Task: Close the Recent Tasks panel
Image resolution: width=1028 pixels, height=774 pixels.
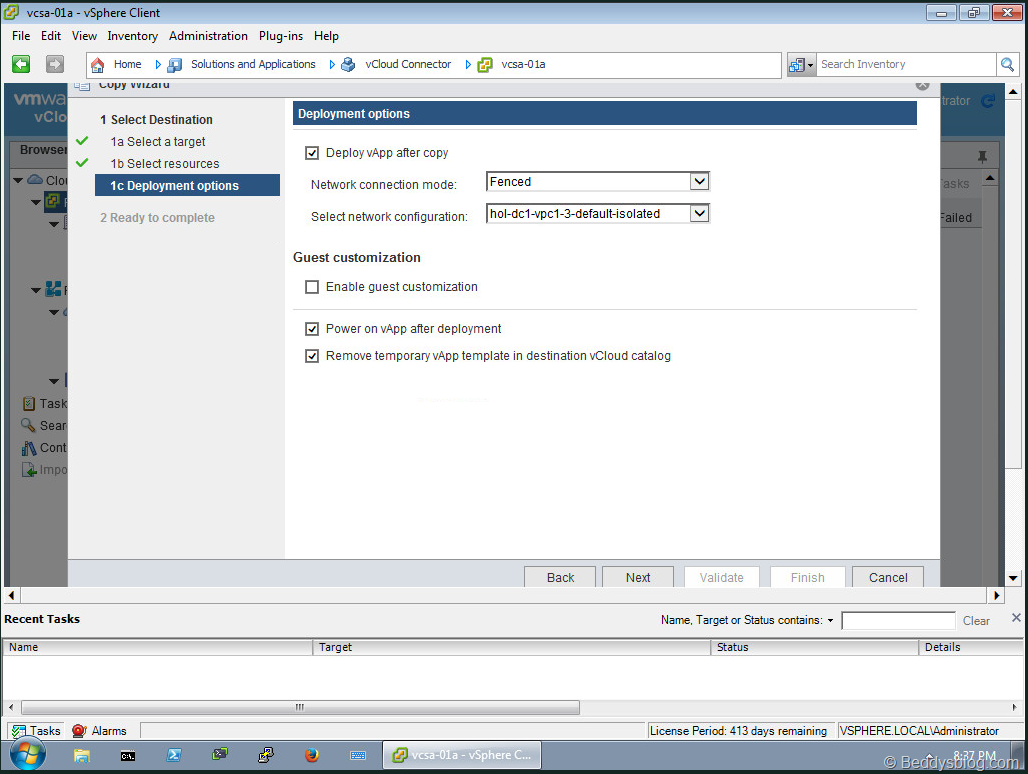Action: click(1016, 617)
